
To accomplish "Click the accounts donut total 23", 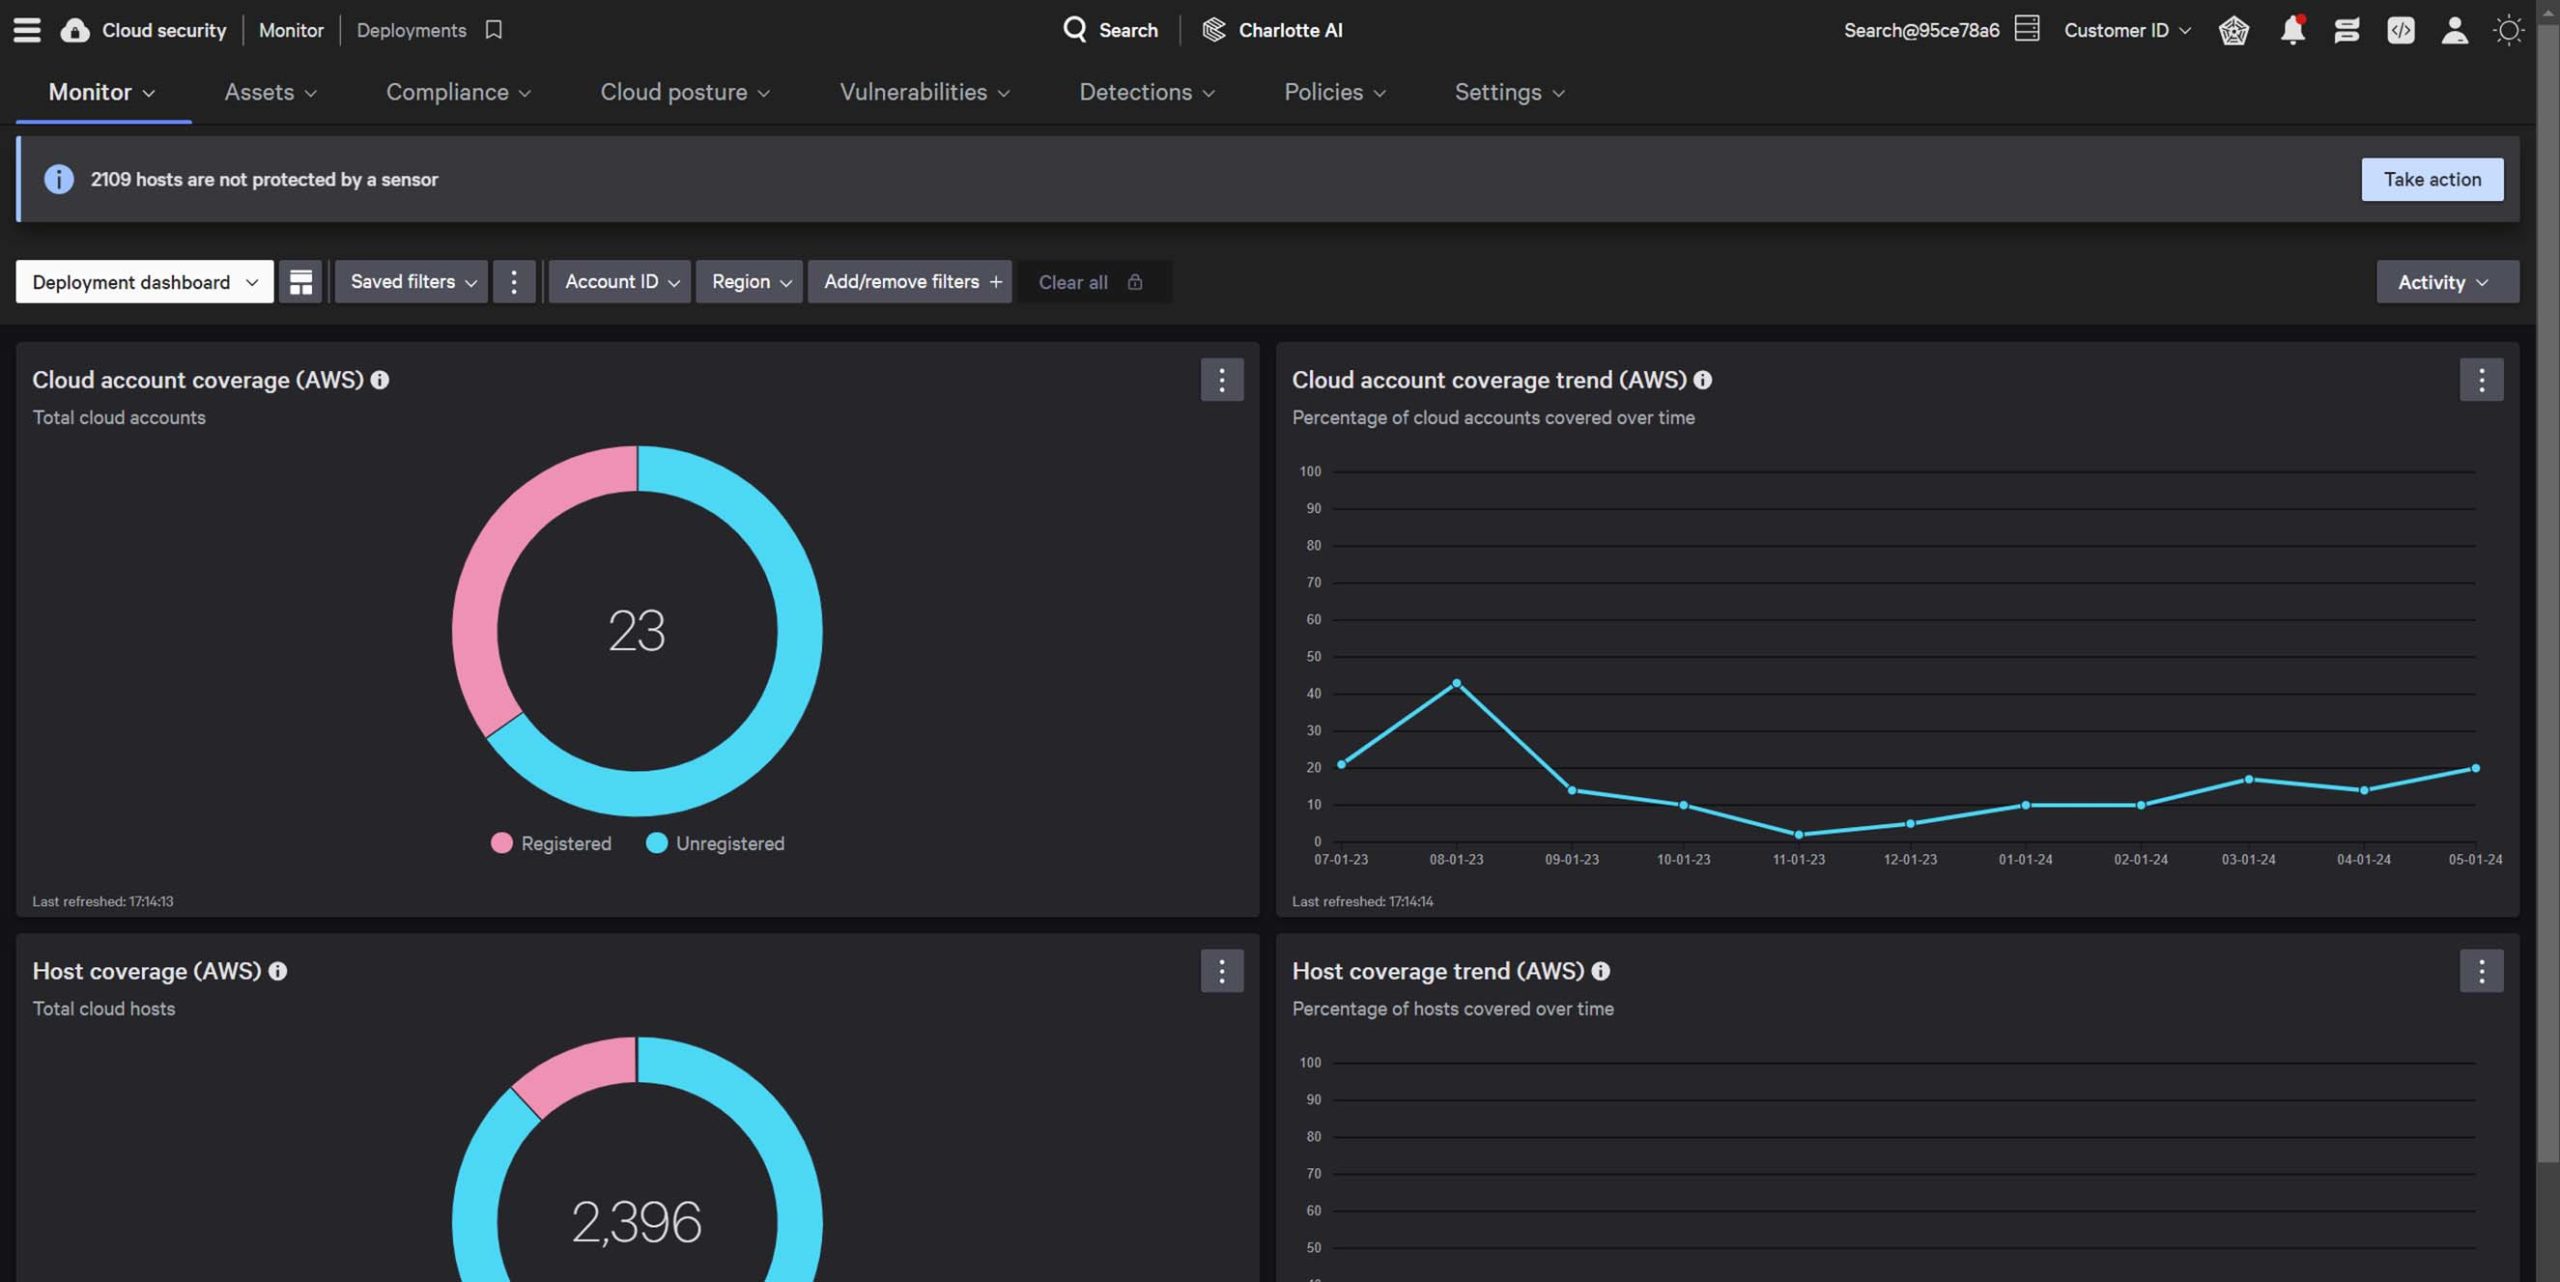I will pyautogui.click(x=637, y=631).
